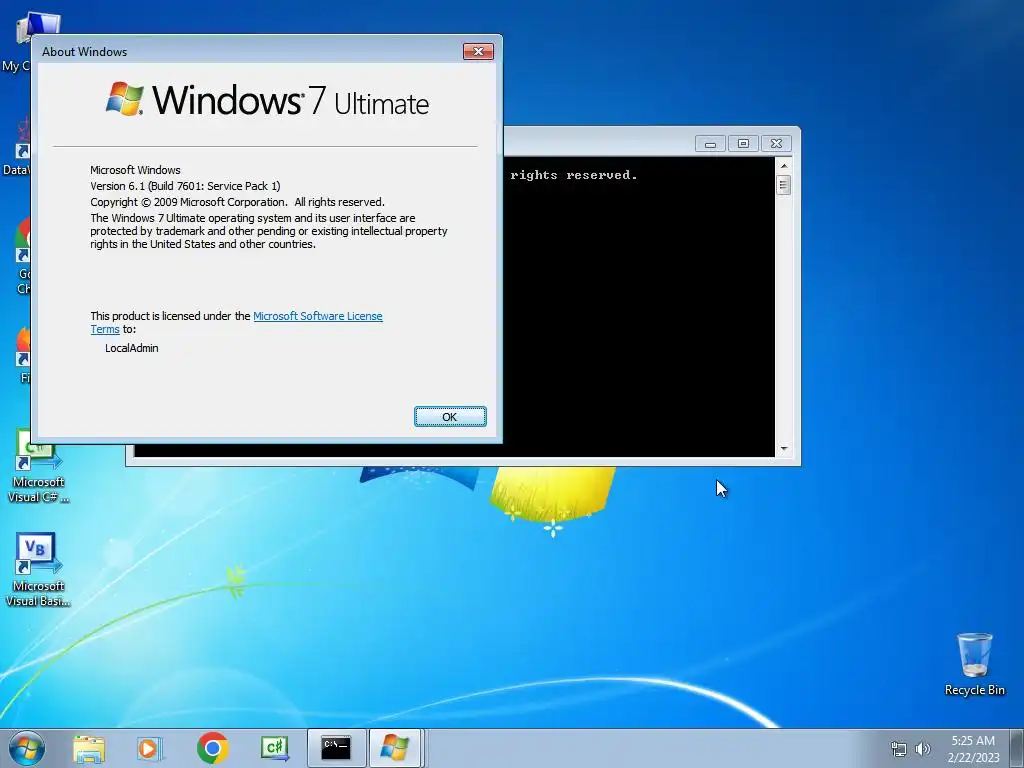Click Show desktop button at taskbar end
This screenshot has height=768, width=1024.
[x=1017, y=748]
